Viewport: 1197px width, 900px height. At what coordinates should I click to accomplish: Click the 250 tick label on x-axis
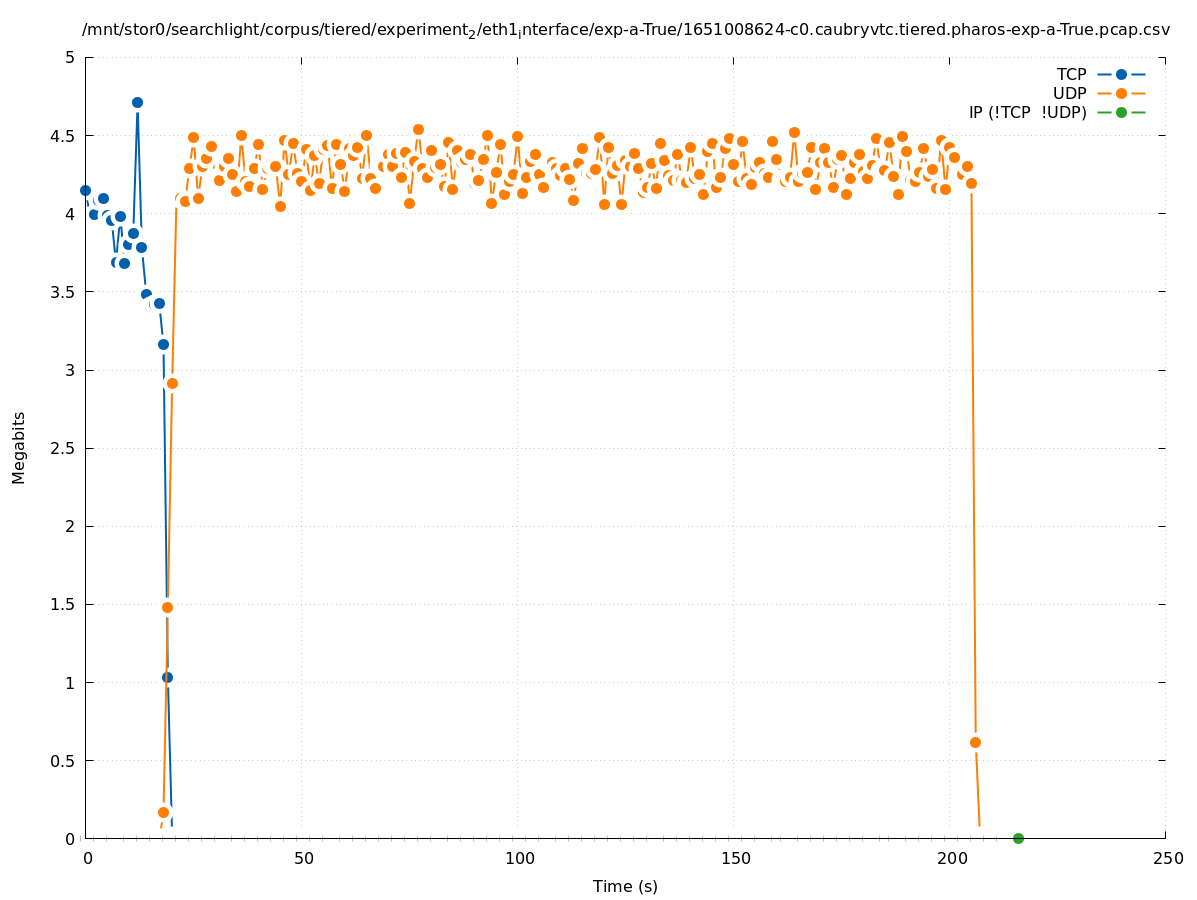tap(1166, 858)
